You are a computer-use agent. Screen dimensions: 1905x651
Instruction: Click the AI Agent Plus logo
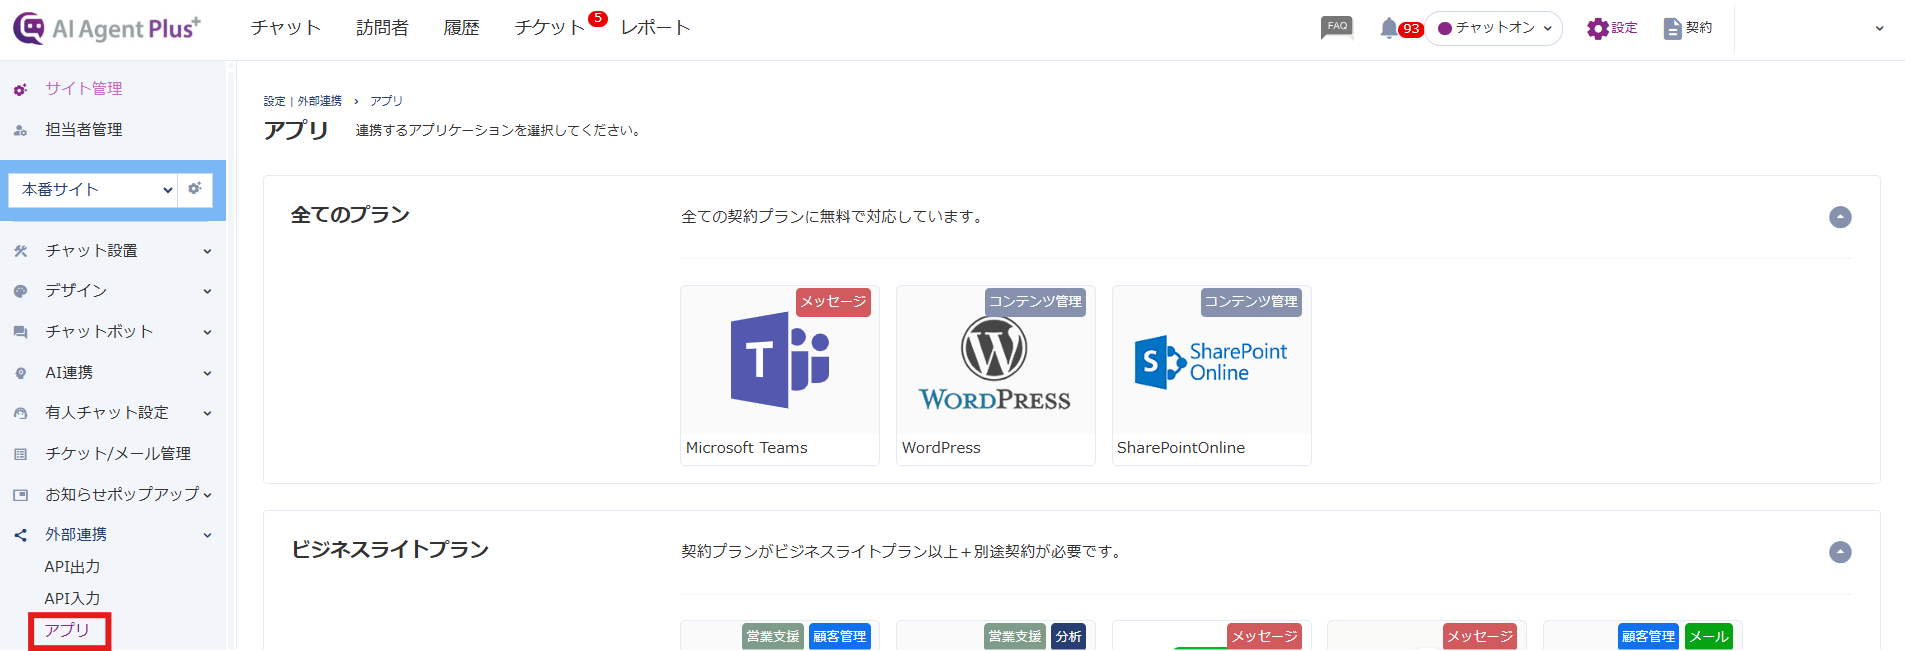(107, 28)
